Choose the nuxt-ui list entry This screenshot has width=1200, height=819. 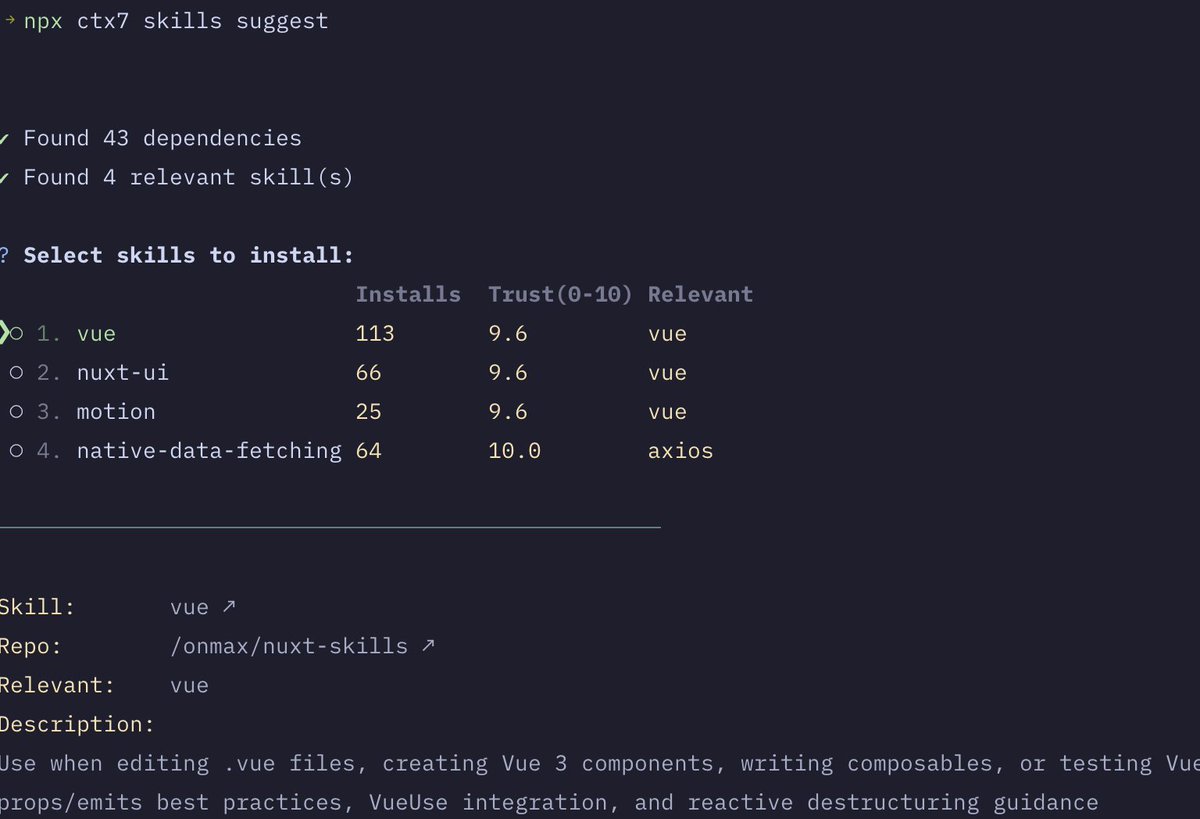pos(122,372)
